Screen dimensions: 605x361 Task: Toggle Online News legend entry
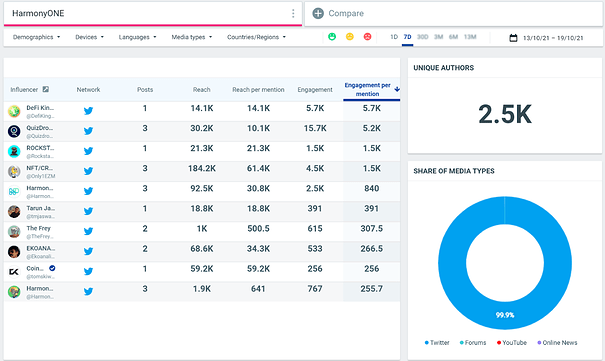click(557, 342)
